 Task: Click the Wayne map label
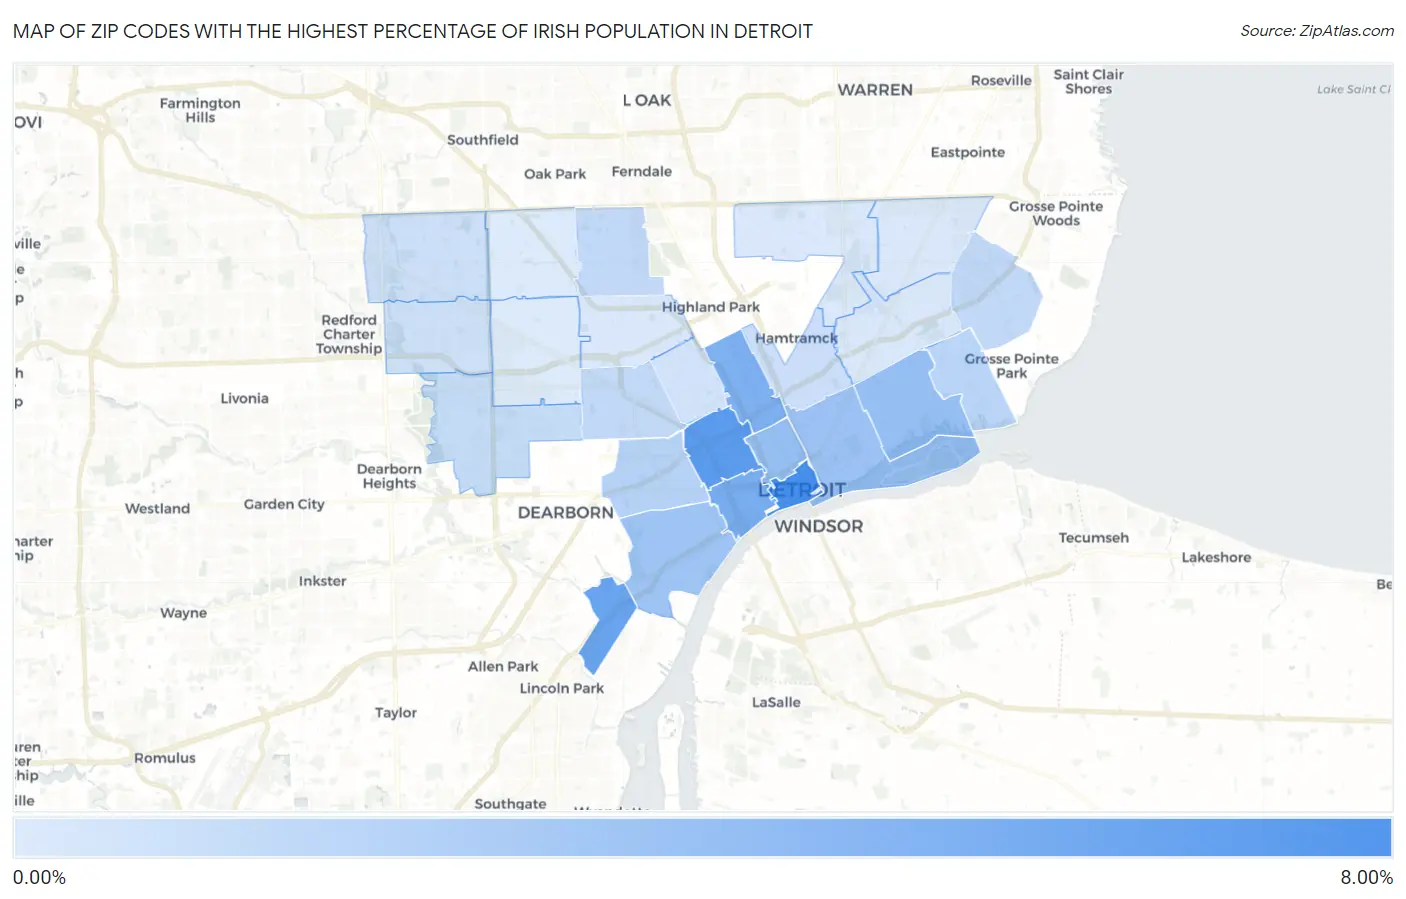tap(183, 613)
